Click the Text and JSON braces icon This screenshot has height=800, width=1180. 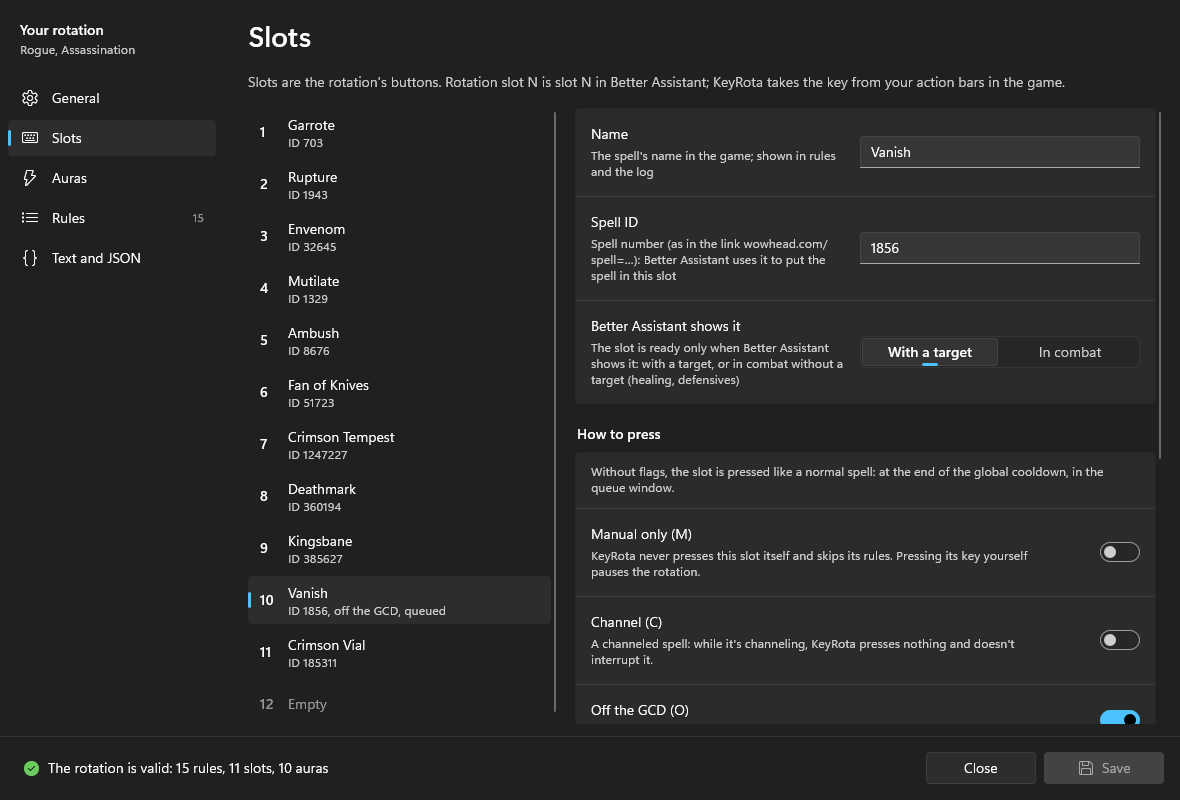pyautogui.click(x=30, y=258)
